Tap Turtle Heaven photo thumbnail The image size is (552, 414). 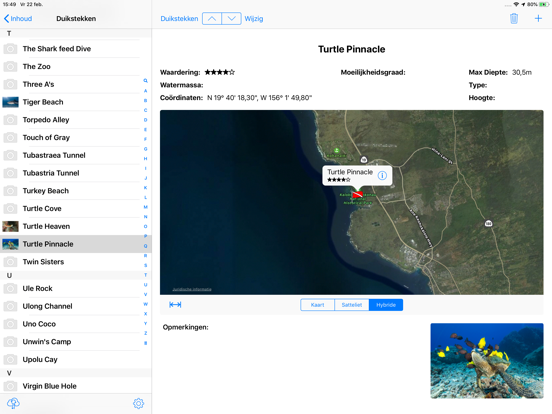pyautogui.click(x=10, y=226)
